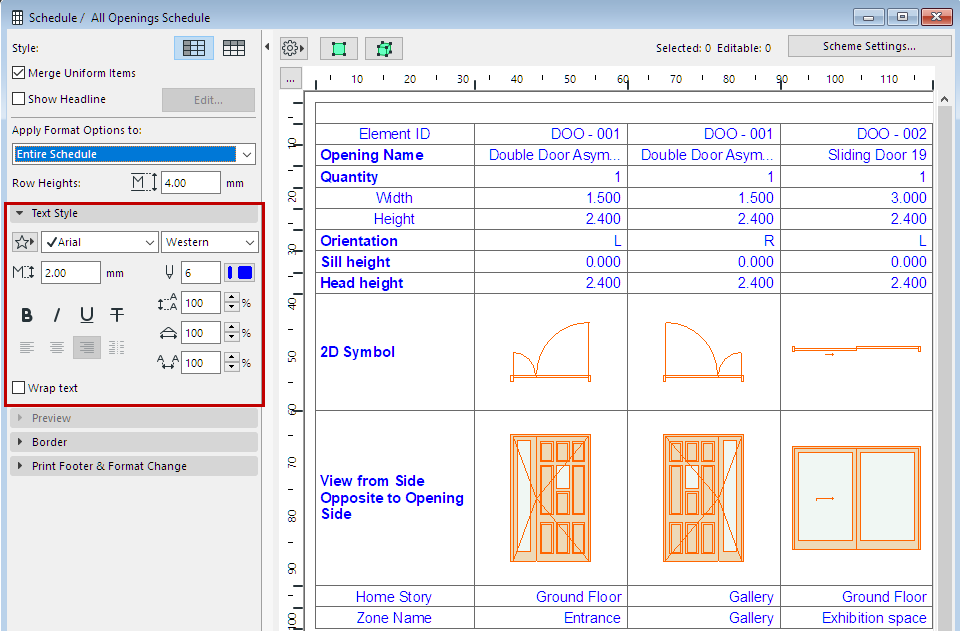Viewport: 960px width, 631px height.
Task: Open the favorites star button
Action: pos(24,242)
